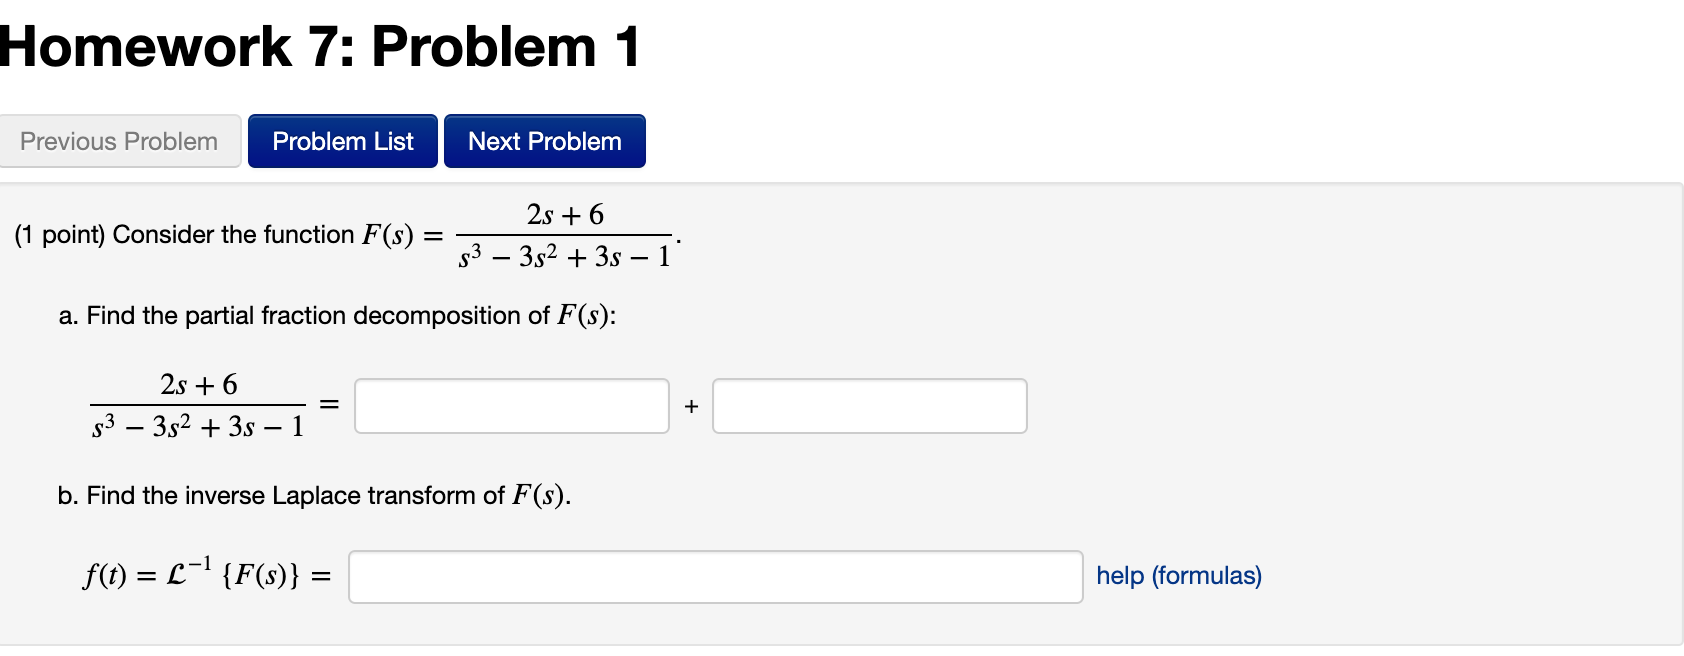Click the first partial fraction answer box

click(512, 405)
